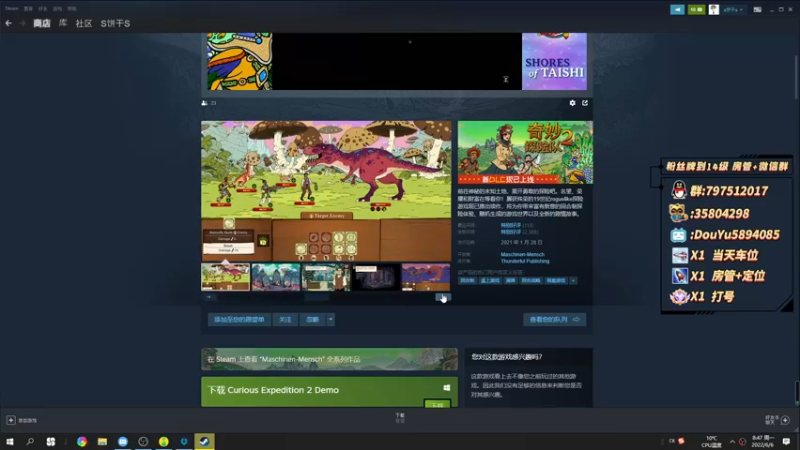The width and height of the screenshot is (800, 450).
Task: Click the second user tag
Action: click(x=490, y=281)
